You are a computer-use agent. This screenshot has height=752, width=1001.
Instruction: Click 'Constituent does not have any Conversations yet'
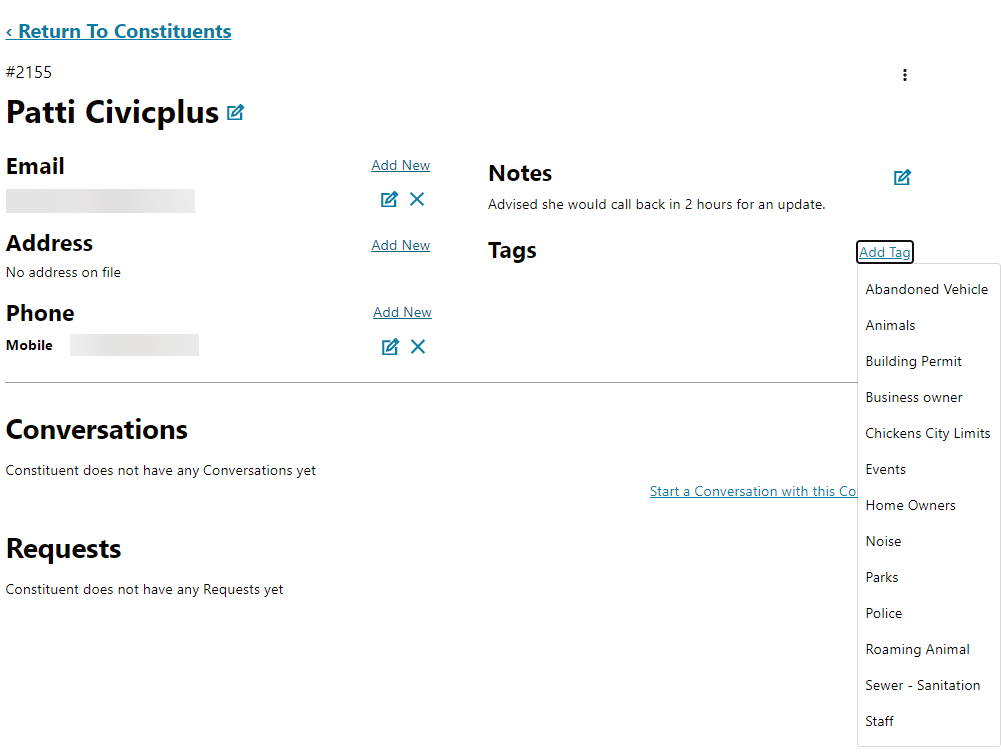click(161, 470)
